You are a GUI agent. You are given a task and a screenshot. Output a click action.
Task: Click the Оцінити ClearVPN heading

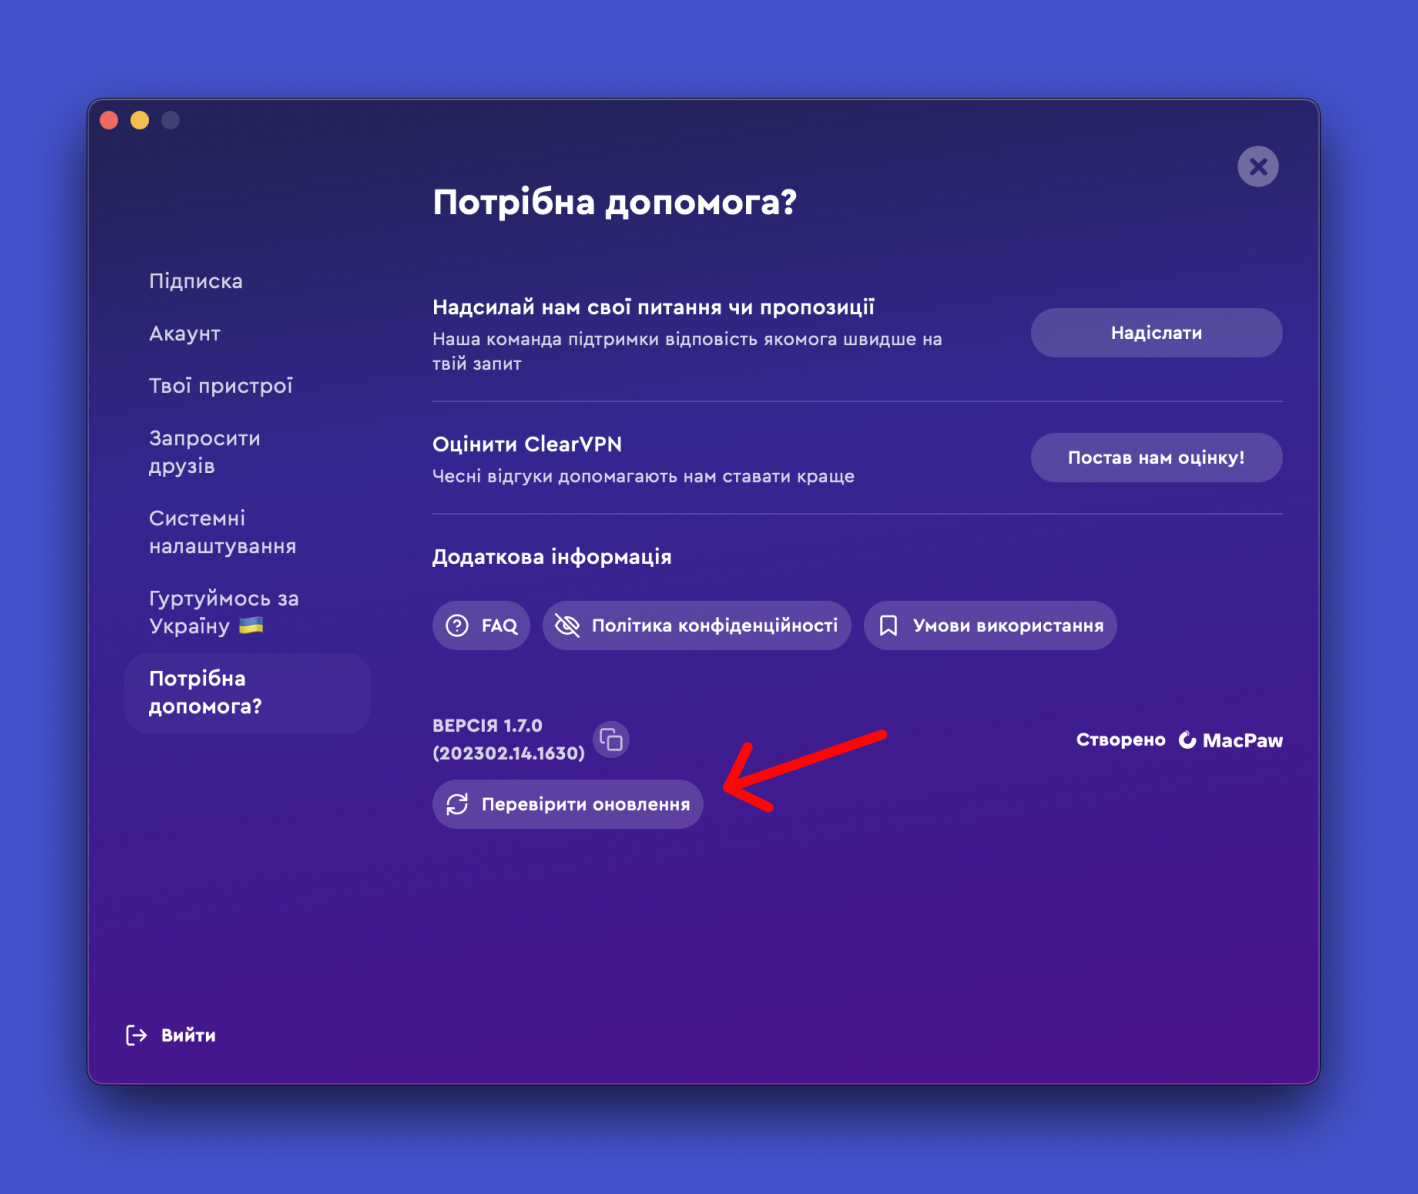tap(527, 444)
